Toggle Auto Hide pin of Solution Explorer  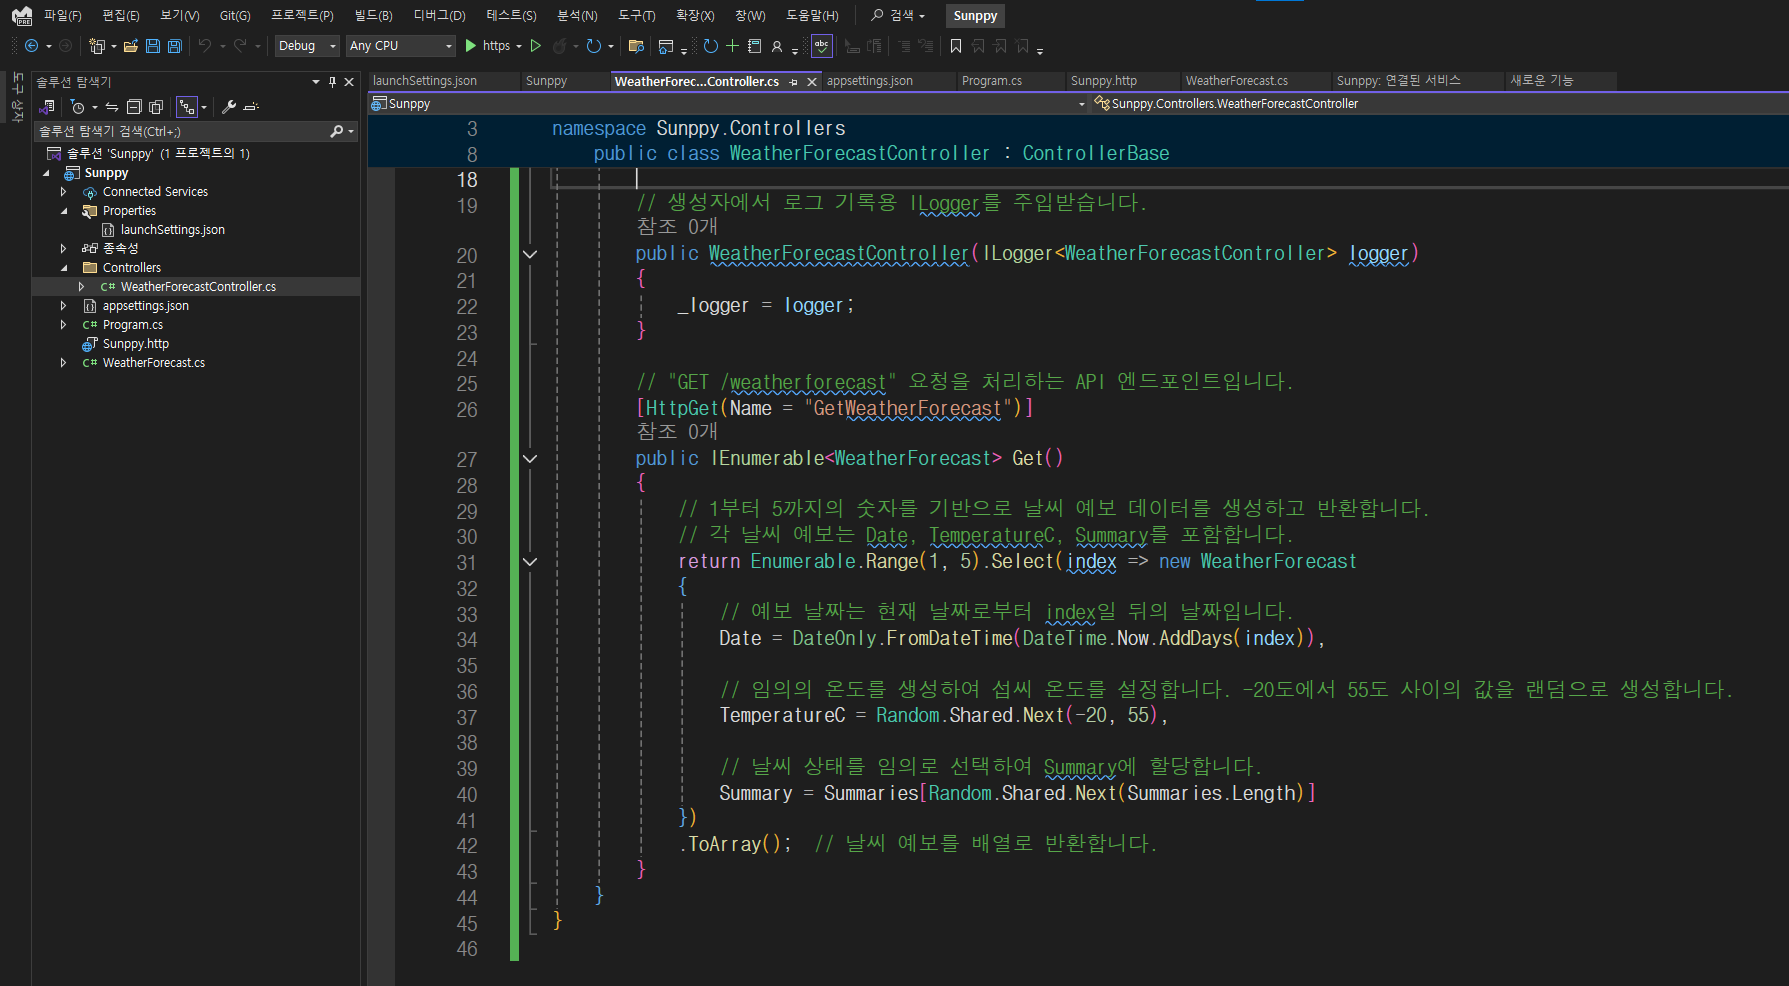click(x=333, y=82)
